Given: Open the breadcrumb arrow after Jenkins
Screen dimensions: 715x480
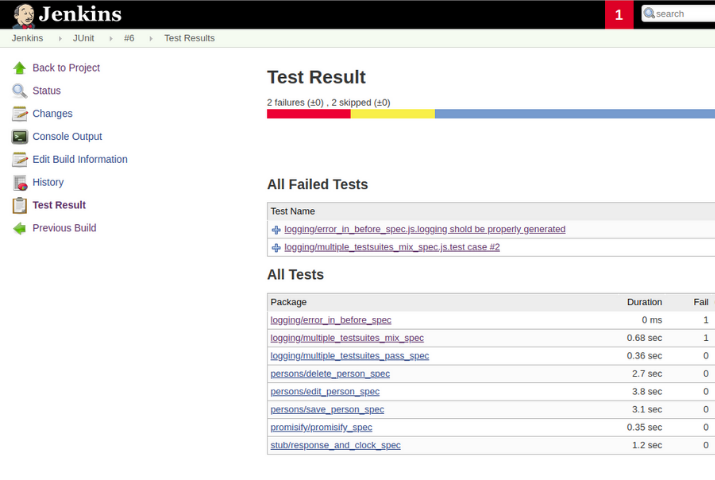Looking at the screenshot, I should pos(59,38).
